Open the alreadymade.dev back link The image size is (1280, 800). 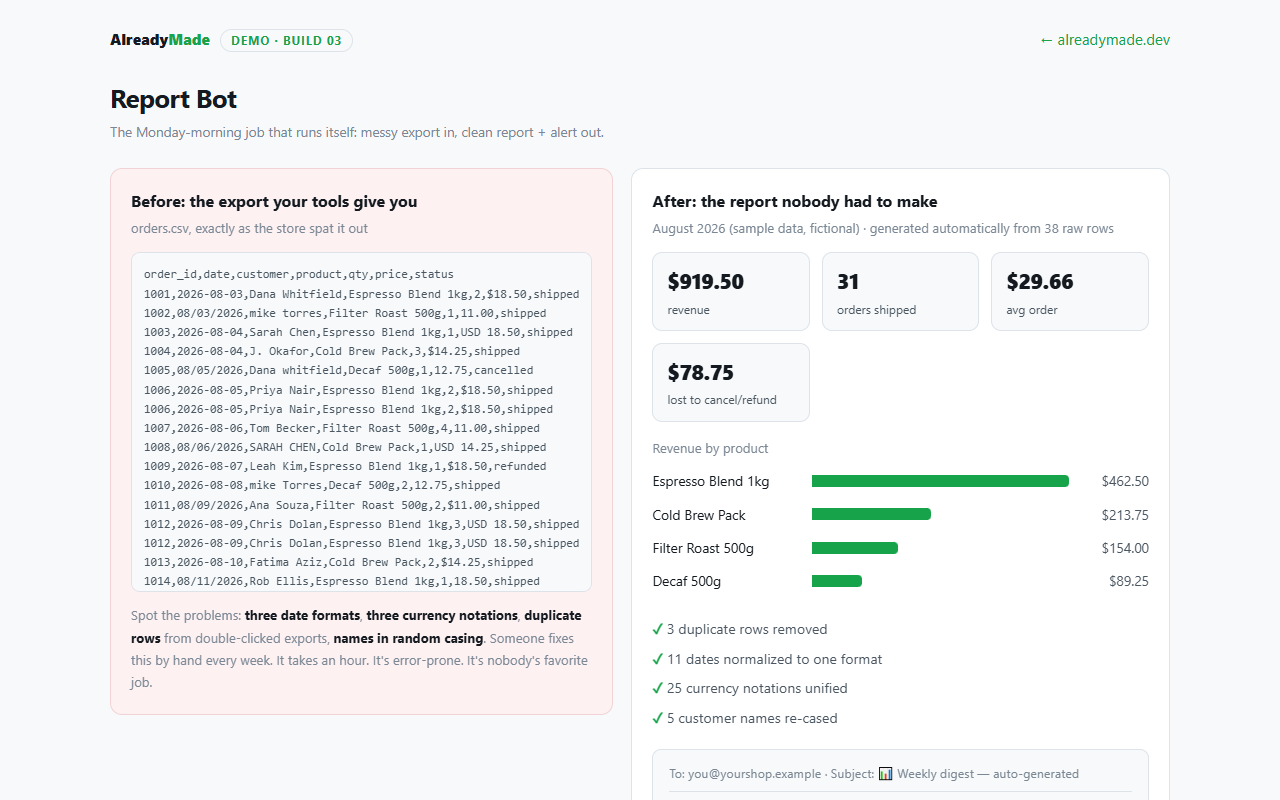pos(1105,40)
